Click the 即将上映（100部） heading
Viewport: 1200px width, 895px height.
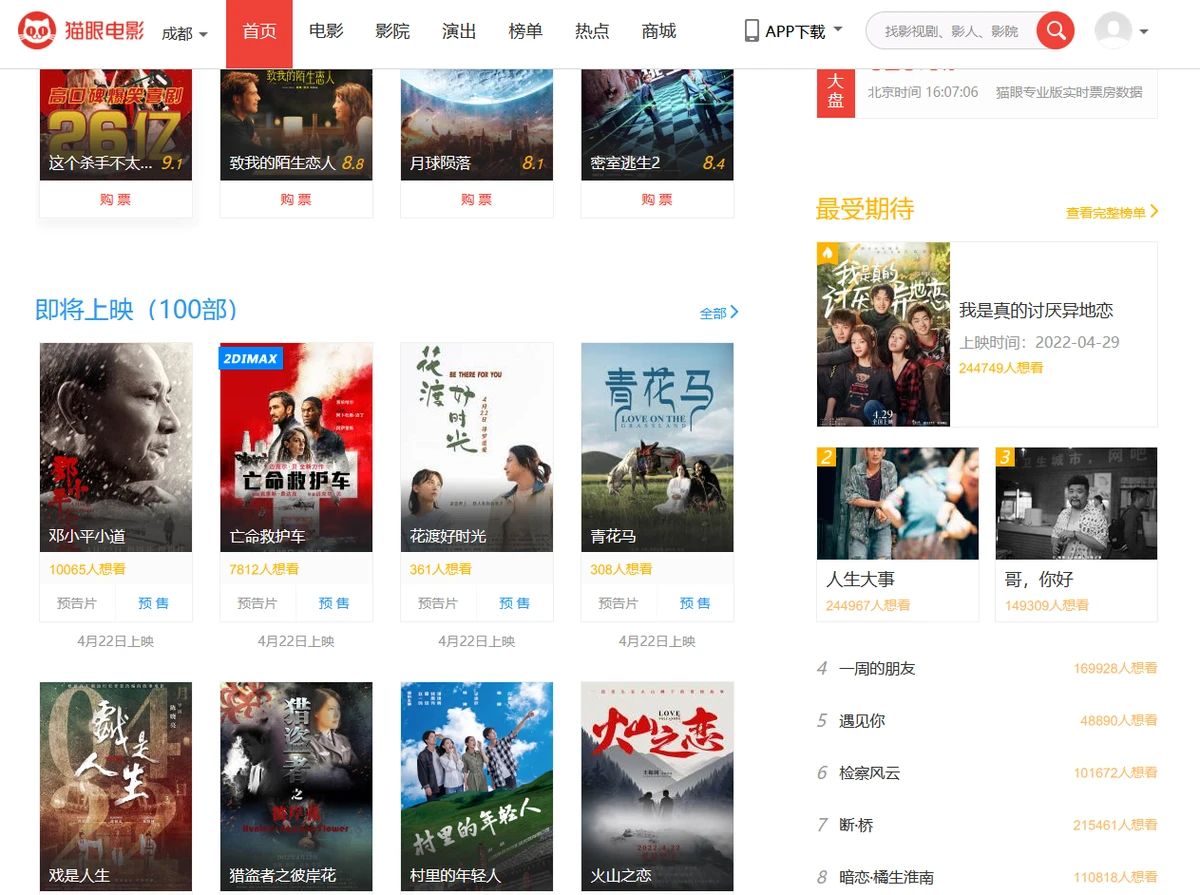[x=138, y=310]
